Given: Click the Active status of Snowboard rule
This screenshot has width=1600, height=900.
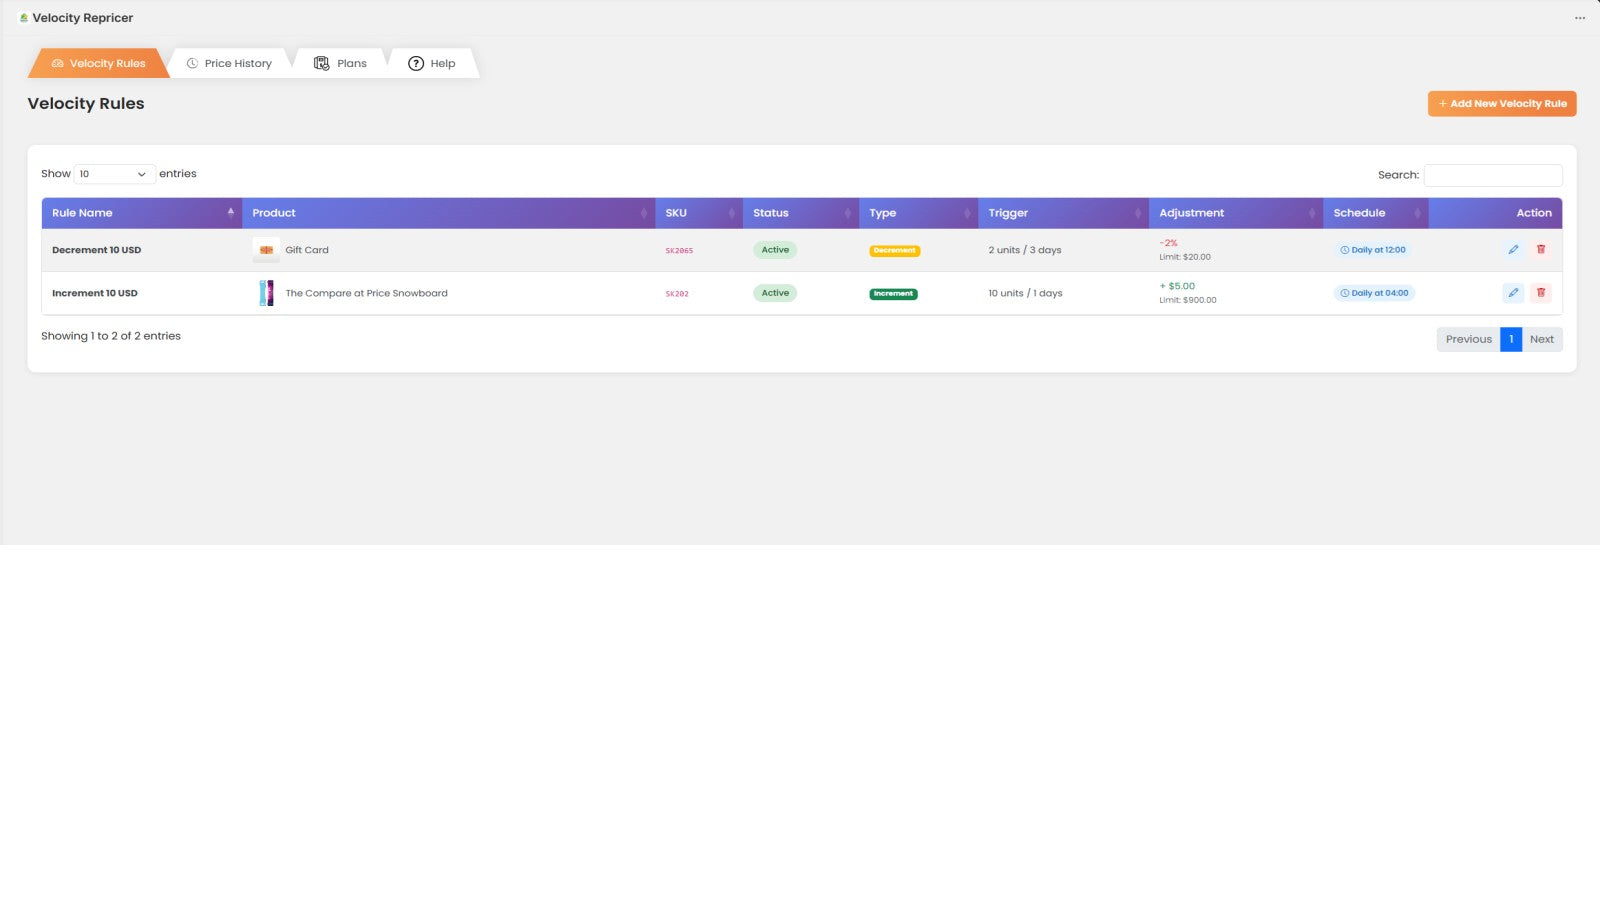Looking at the screenshot, I should pyautogui.click(x=775, y=293).
